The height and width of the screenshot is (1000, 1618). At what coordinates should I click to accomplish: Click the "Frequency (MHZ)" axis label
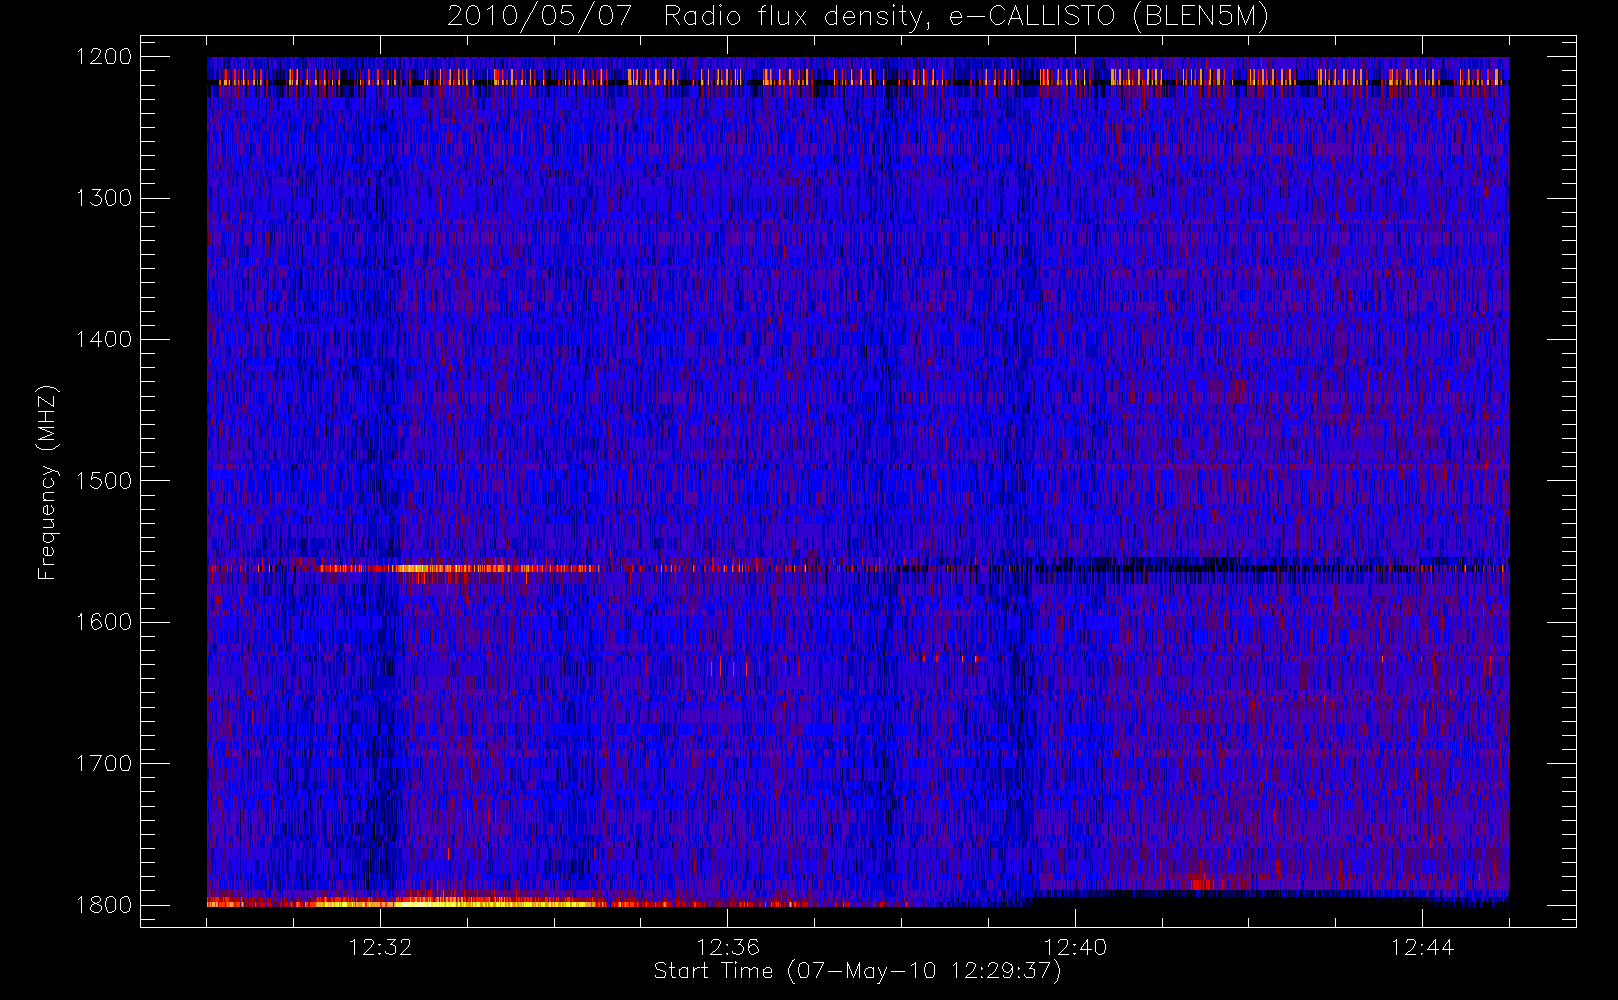46,482
